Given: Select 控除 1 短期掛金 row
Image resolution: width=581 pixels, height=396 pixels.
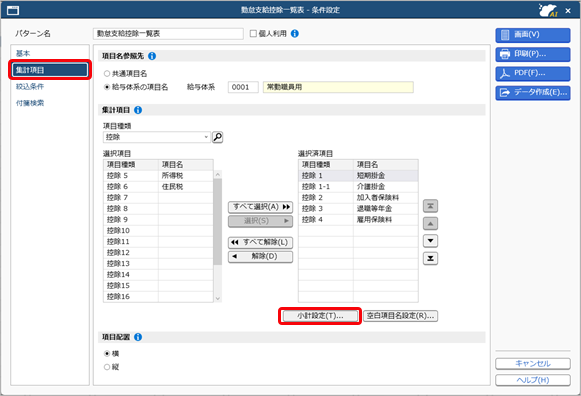Looking at the screenshot, I should pos(358,176).
